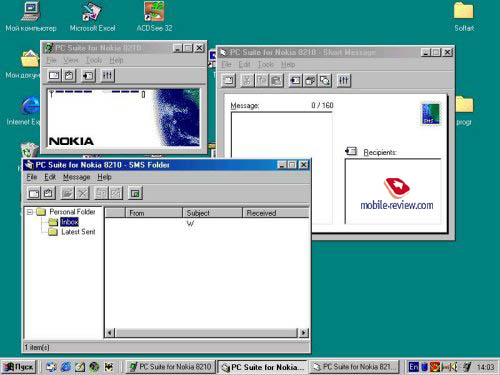Click the recipients address book icon
Image resolution: width=500 pixels, height=375 pixels.
(x=351, y=151)
